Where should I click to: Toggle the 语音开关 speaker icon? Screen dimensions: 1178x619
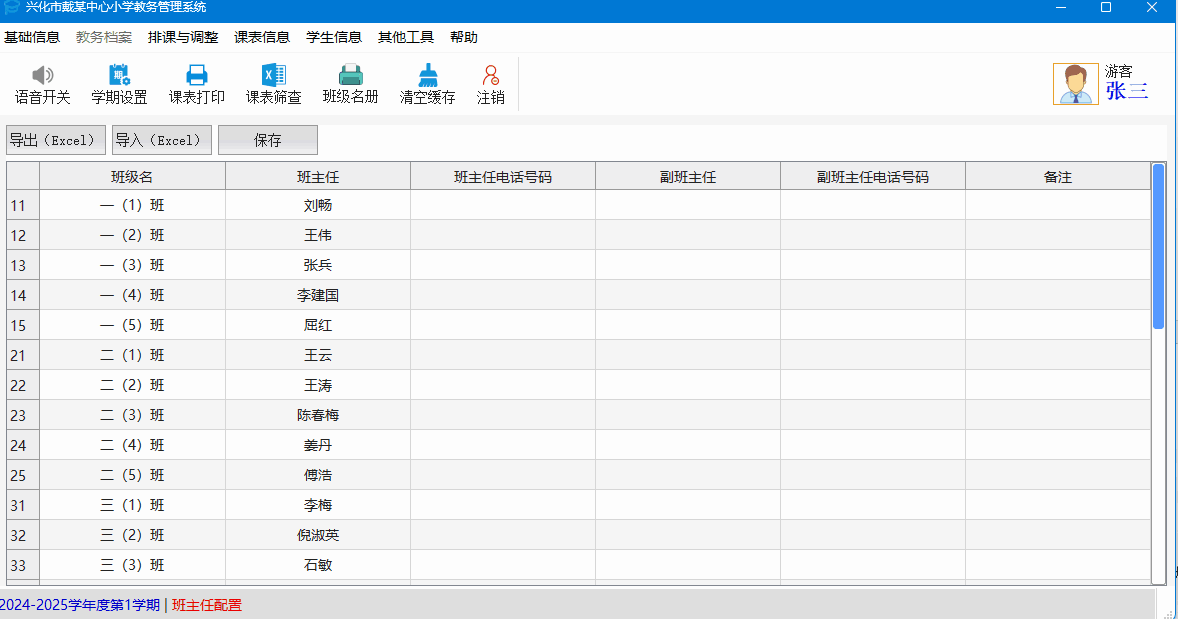point(42,76)
